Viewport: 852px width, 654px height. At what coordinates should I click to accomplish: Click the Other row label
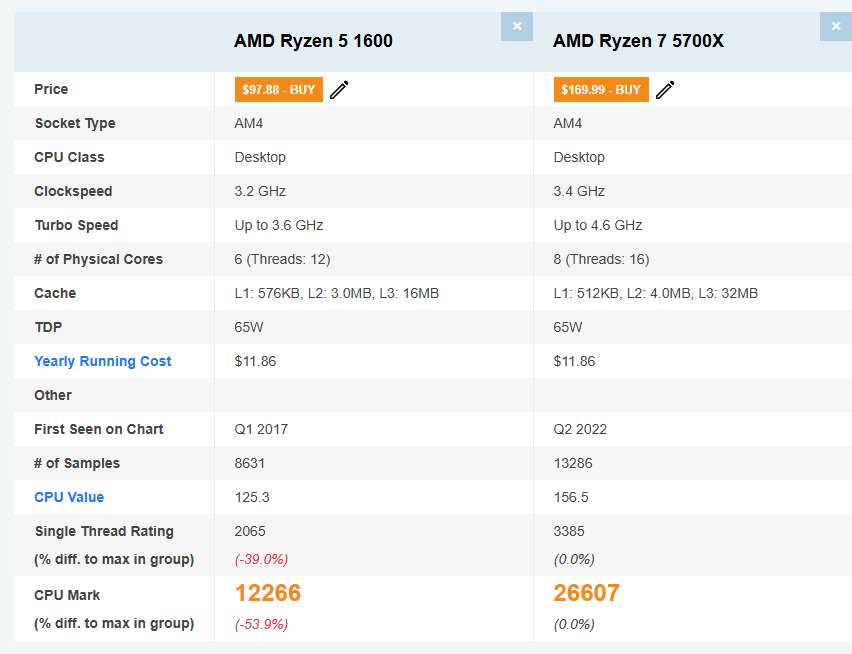coord(53,395)
